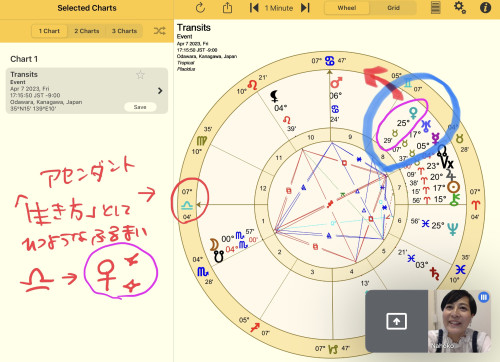Switch to Wheel view
500x362 pixels.
347,8
